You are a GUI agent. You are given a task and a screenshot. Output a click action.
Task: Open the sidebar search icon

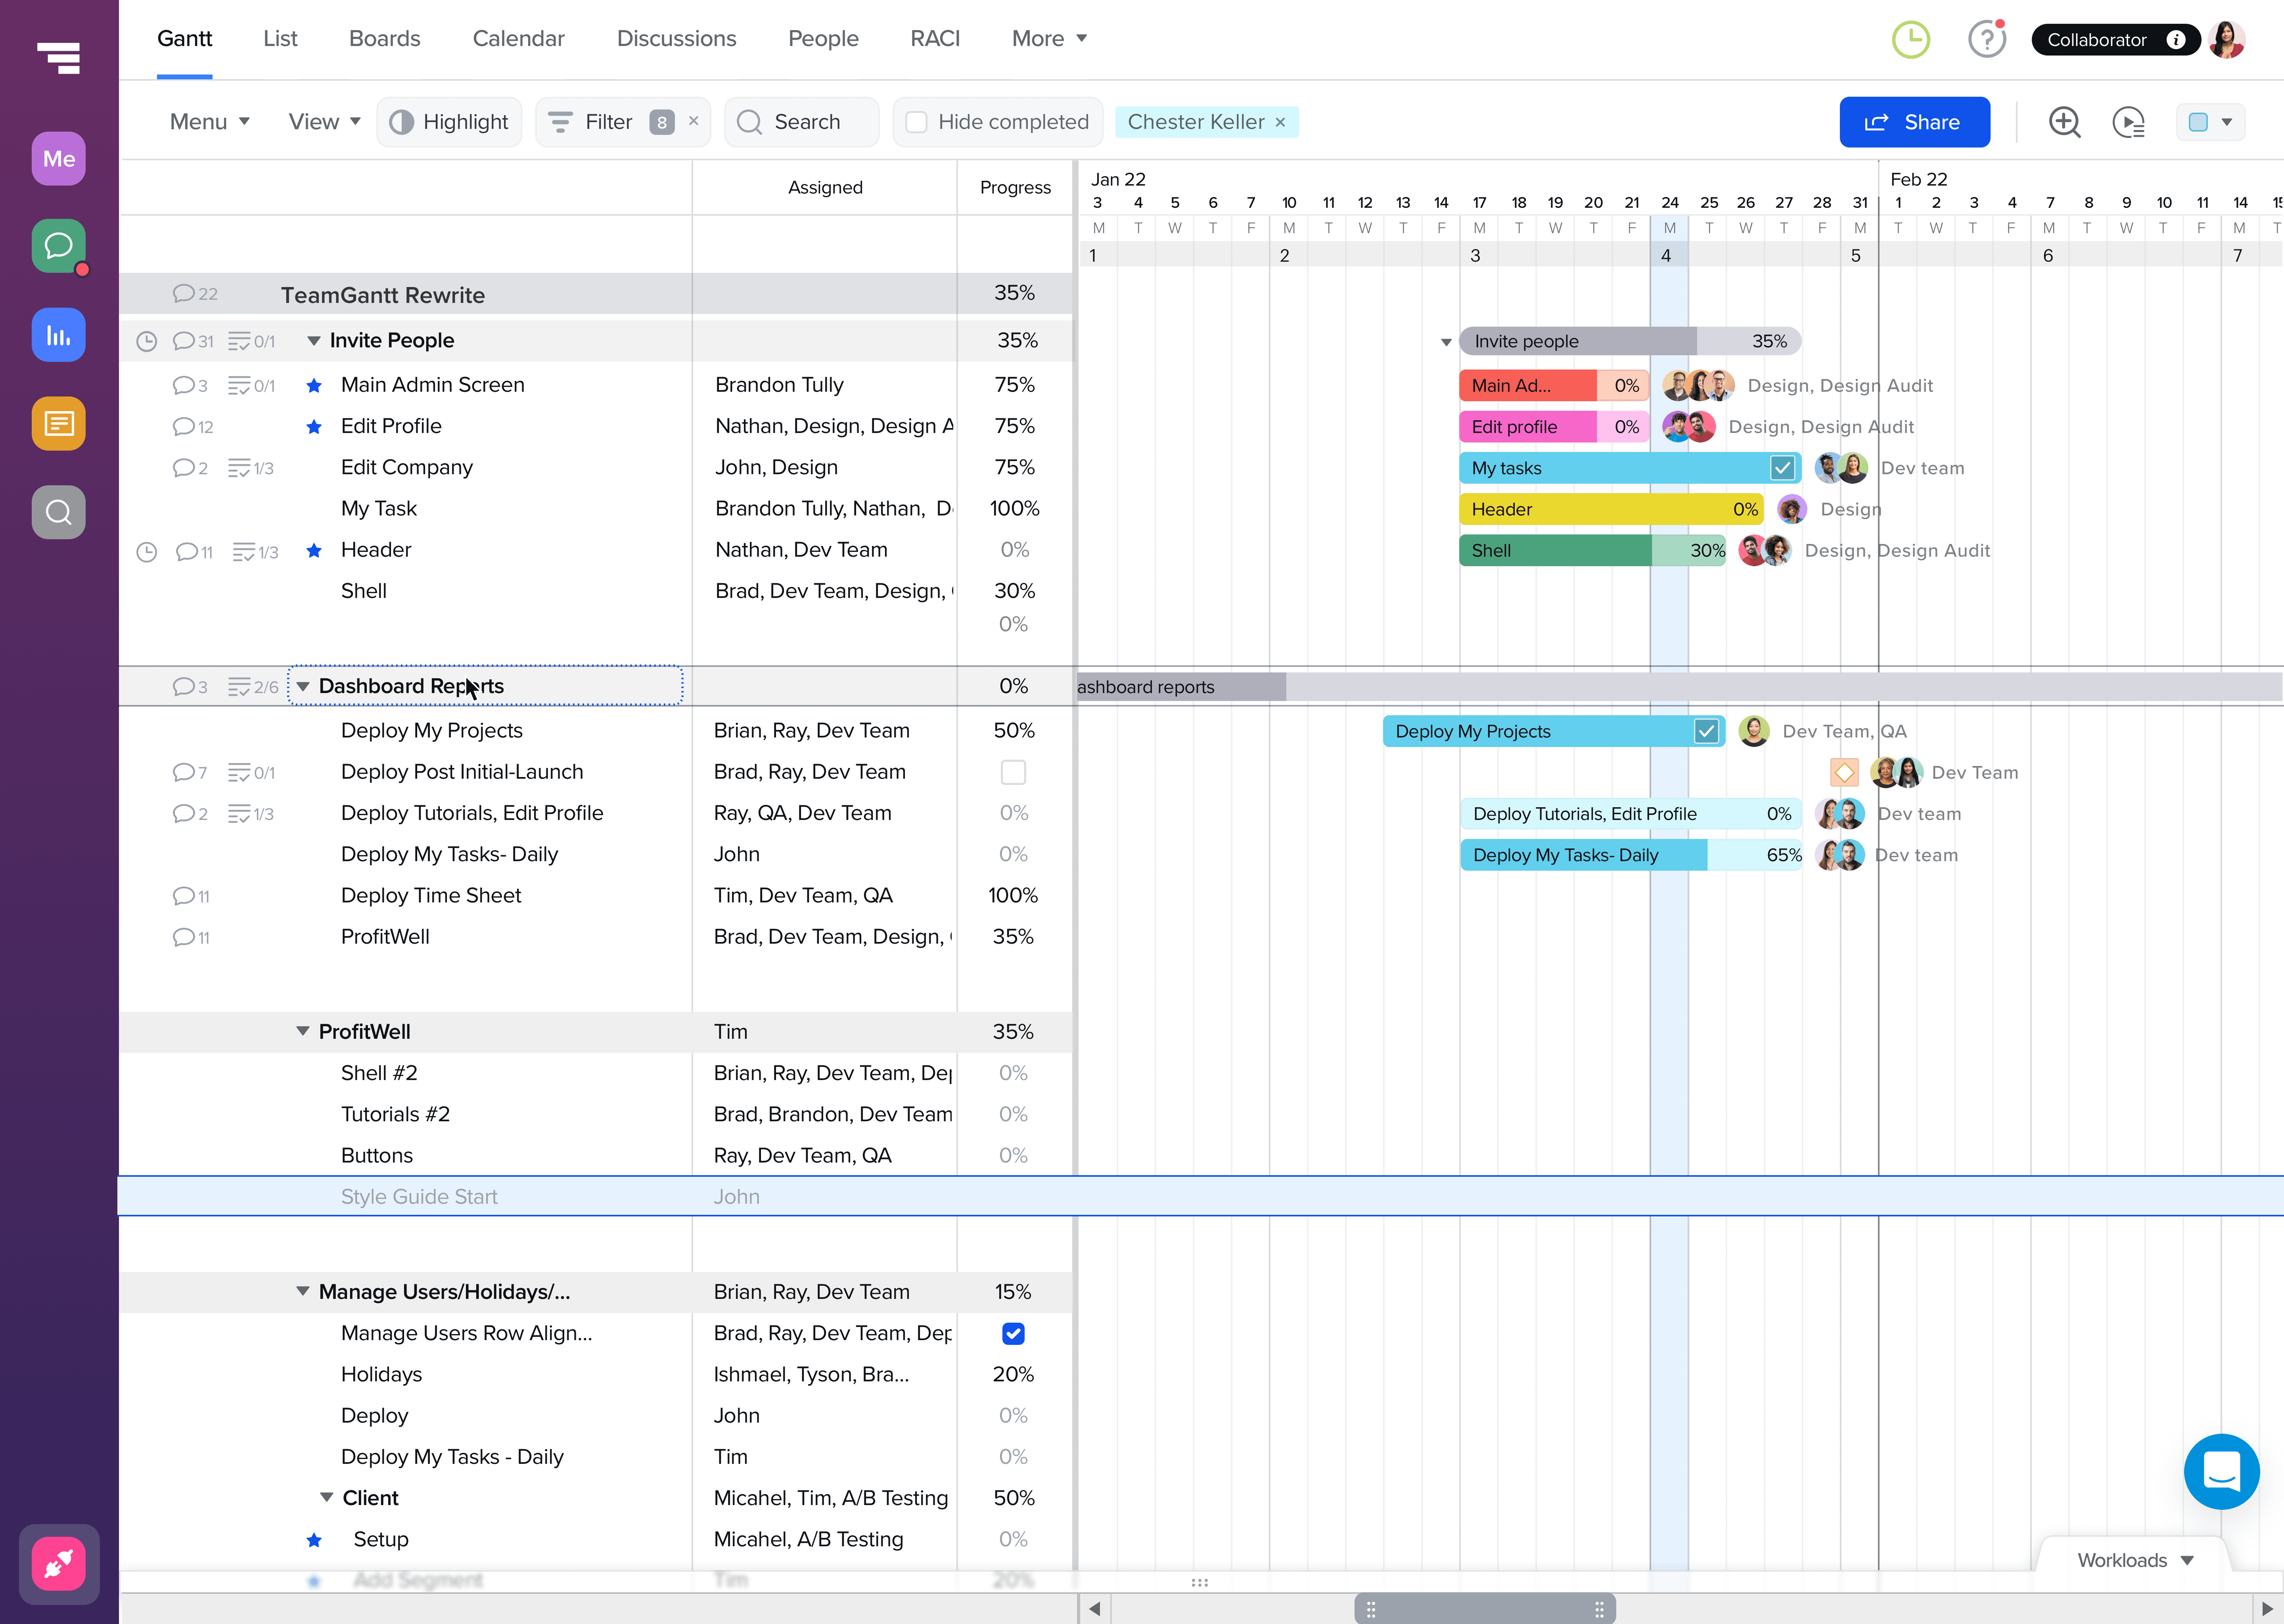click(58, 512)
